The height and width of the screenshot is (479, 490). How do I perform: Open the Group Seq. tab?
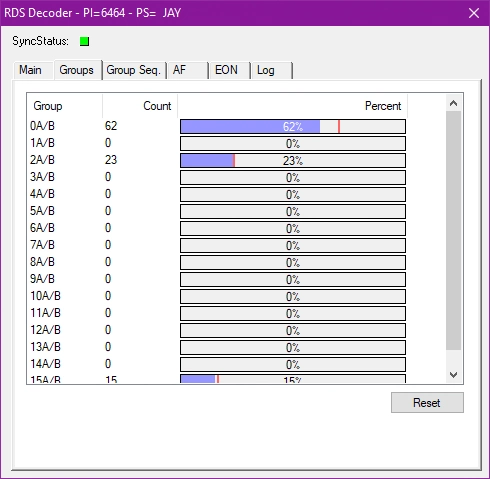(134, 70)
